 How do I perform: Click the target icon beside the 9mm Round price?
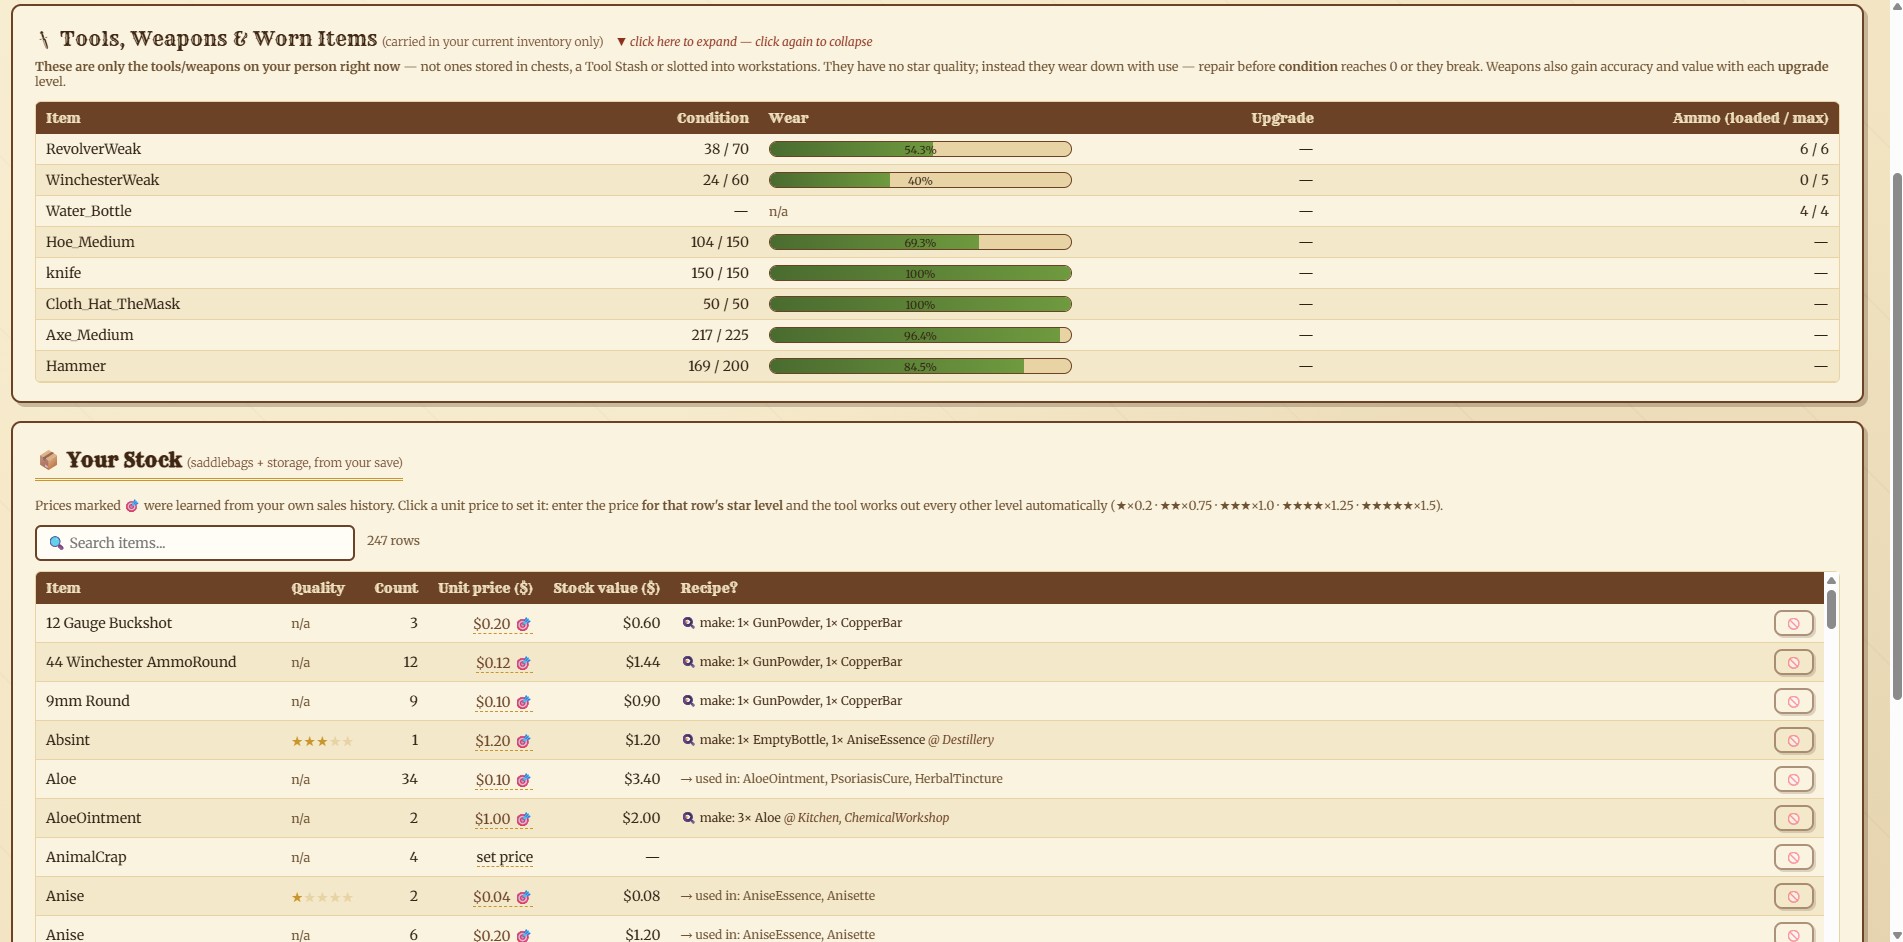point(523,702)
